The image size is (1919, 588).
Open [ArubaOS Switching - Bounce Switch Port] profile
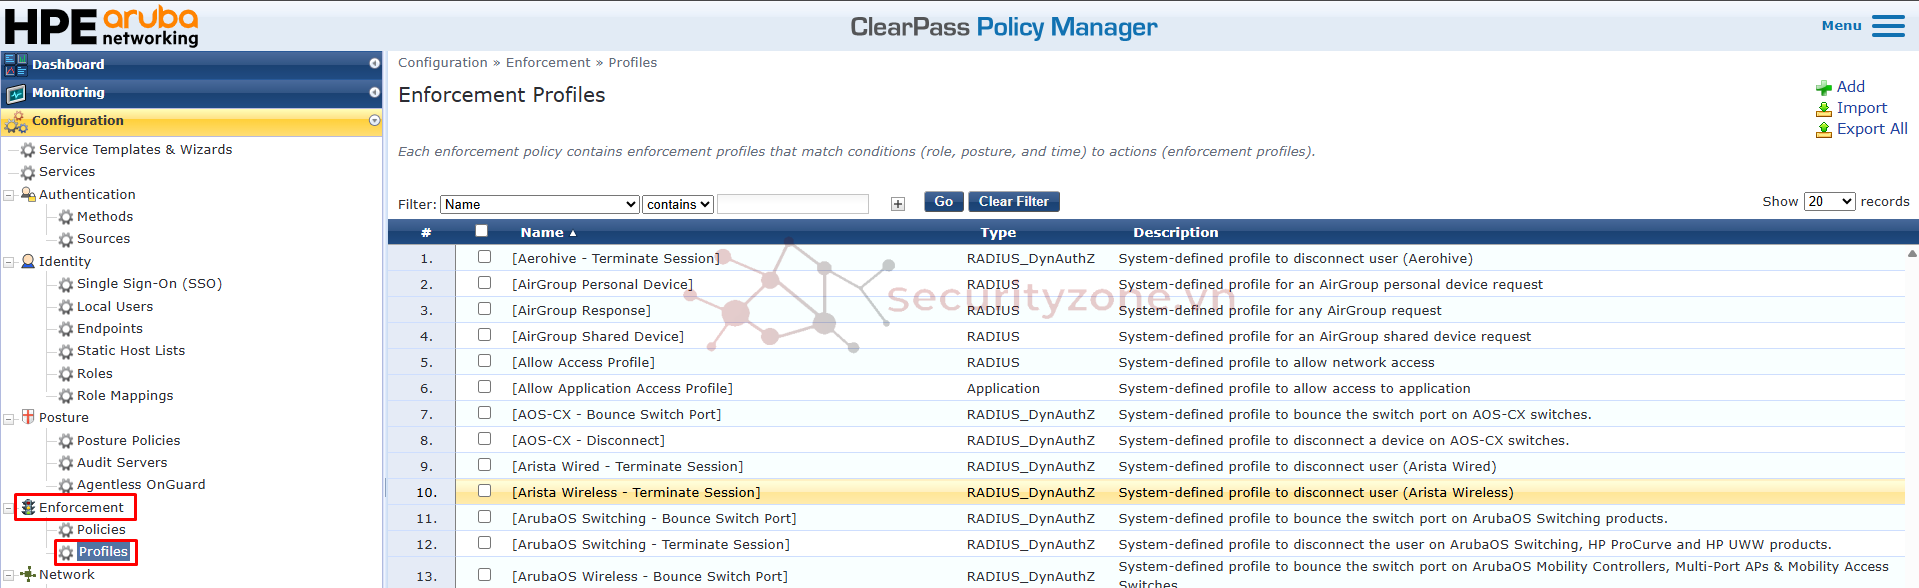coord(654,518)
